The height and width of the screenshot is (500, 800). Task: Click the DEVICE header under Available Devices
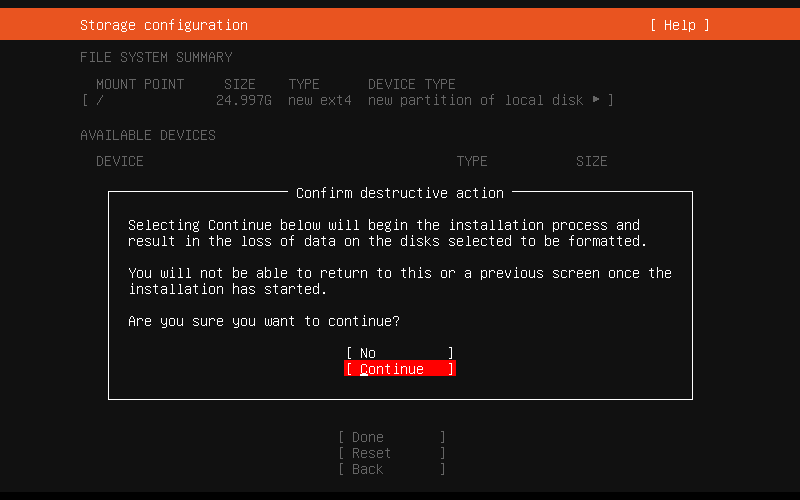[x=119, y=161]
